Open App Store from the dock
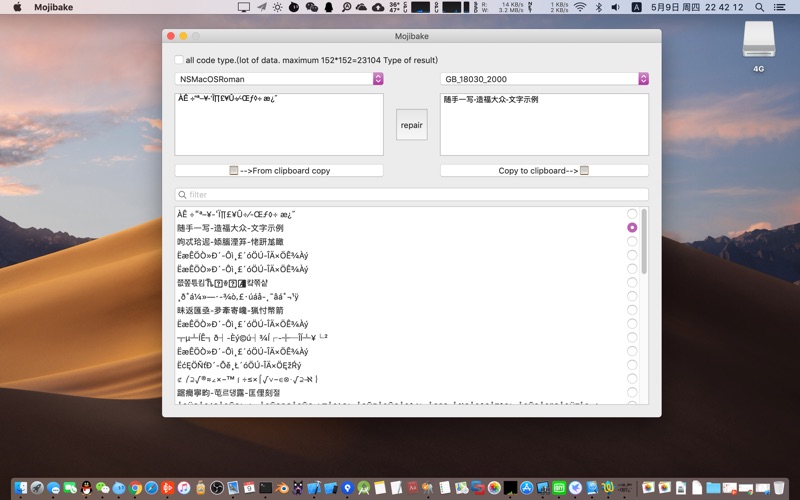800x500 pixels. (x=527, y=488)
